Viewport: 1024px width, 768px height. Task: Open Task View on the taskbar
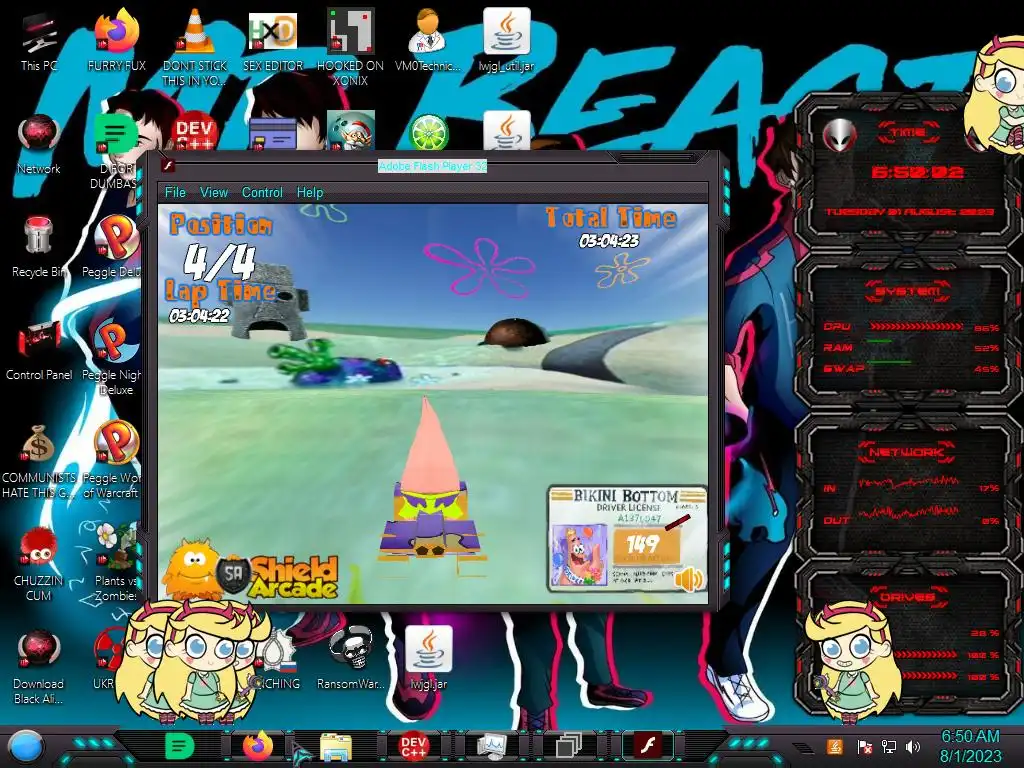[x=569, y=746]
